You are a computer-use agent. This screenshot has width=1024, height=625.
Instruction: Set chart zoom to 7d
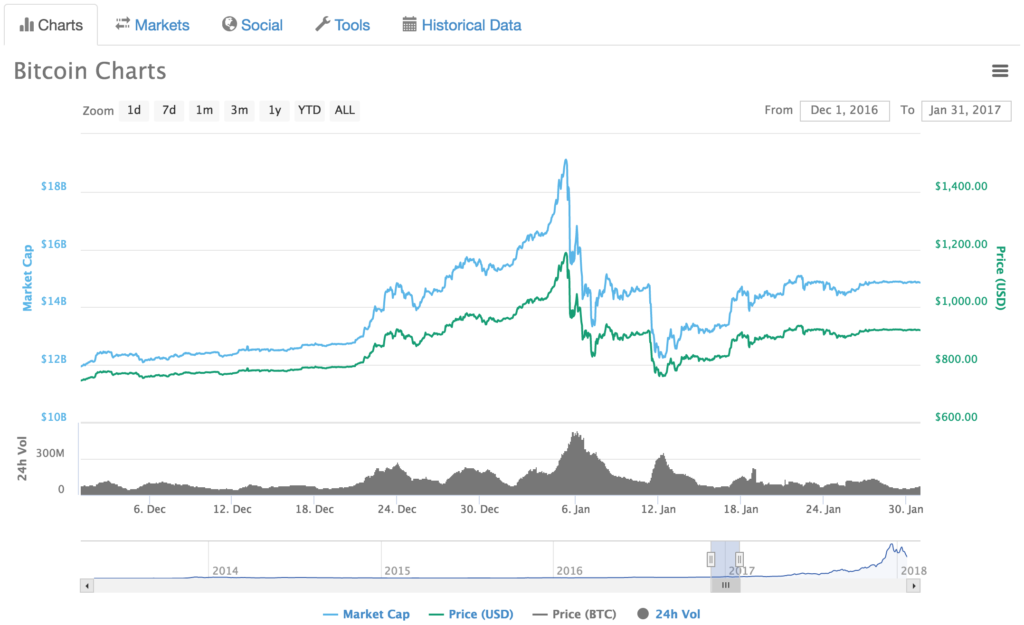pyautogui.click(x=169, y=110)
